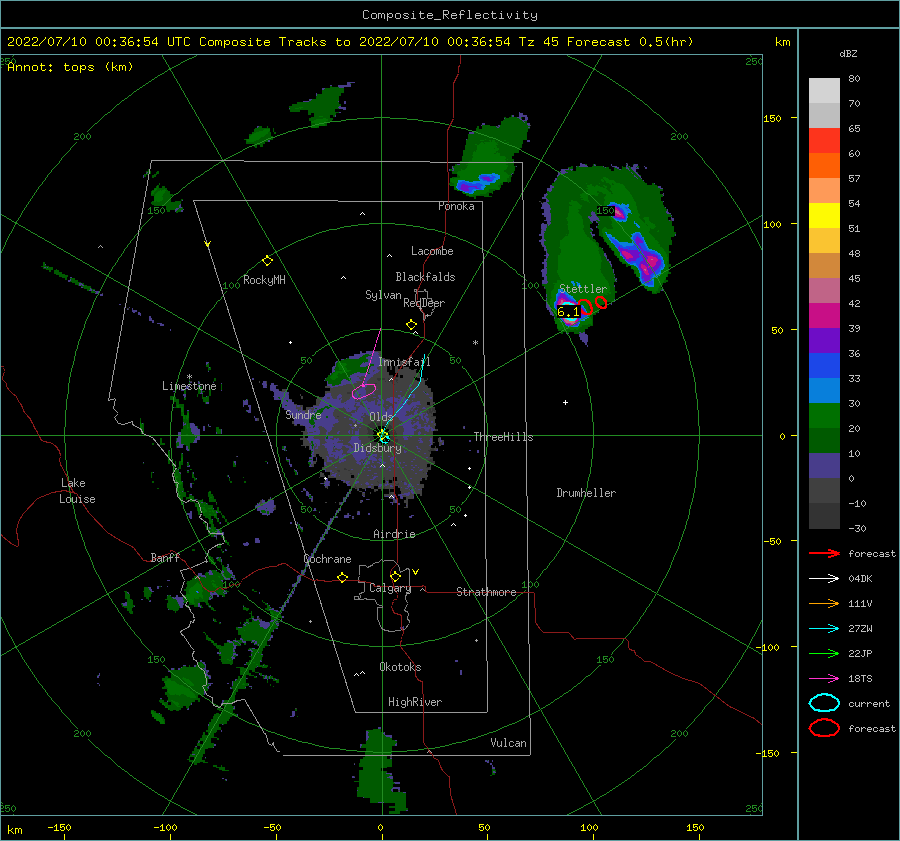Select the purple 39 dBZ color swatch

coord(824,340)
